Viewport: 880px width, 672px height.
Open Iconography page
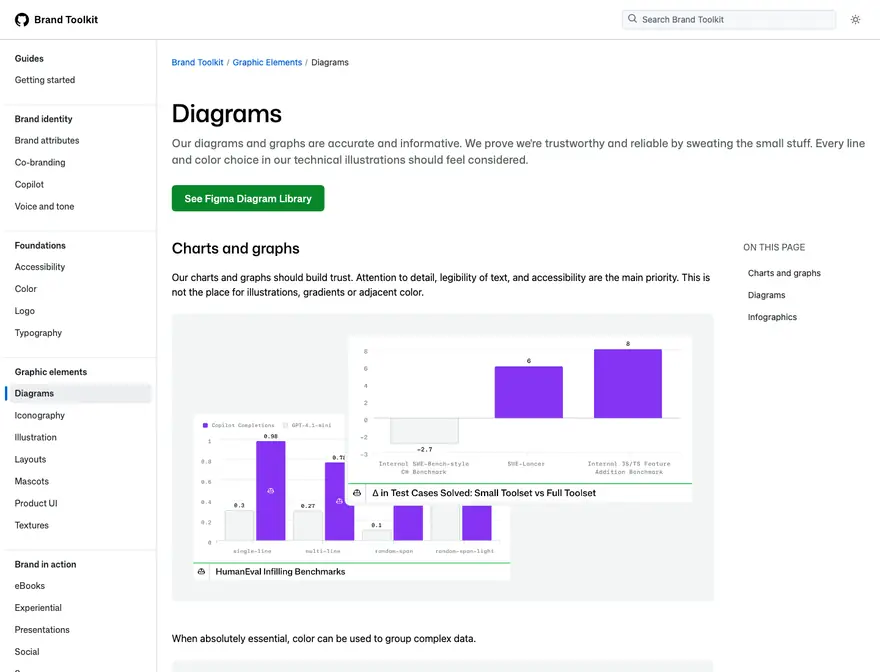click(x=40, y=415)
